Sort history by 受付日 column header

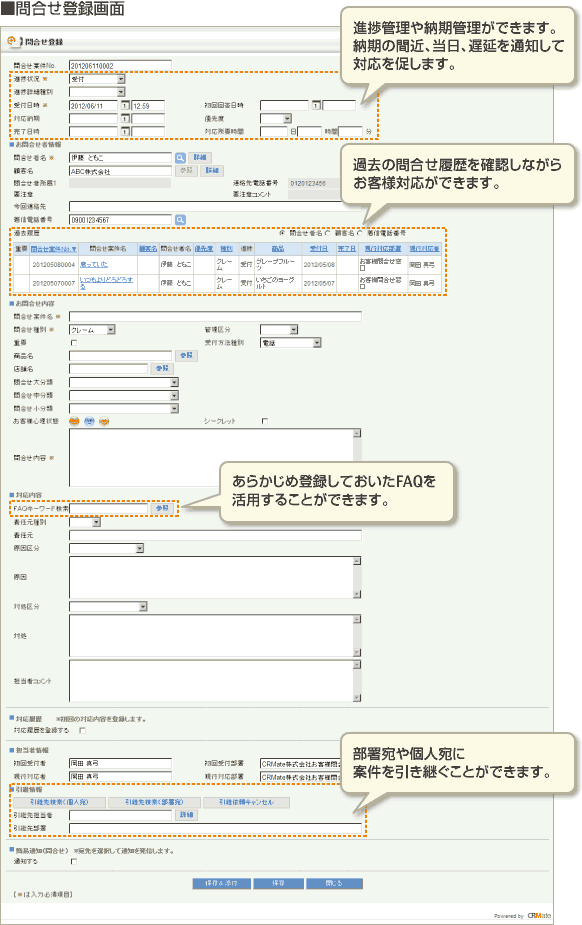[x=319, y=249]
